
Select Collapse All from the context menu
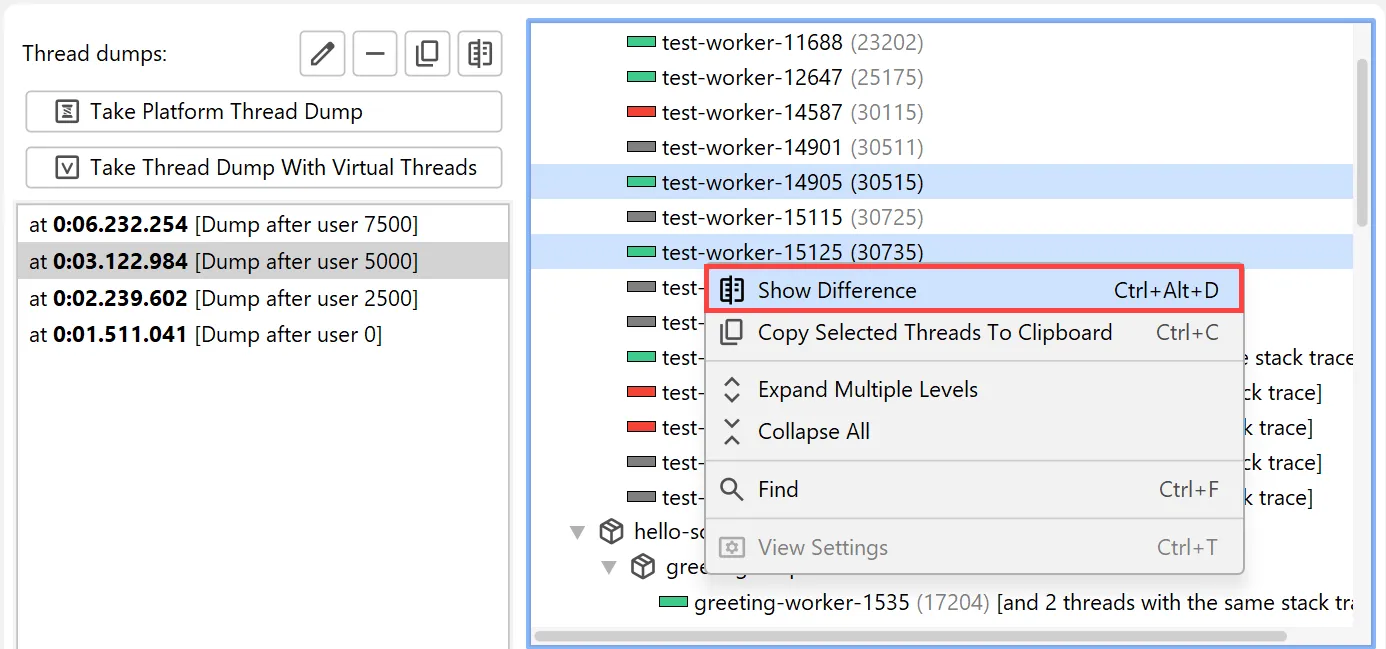[975, 431]
